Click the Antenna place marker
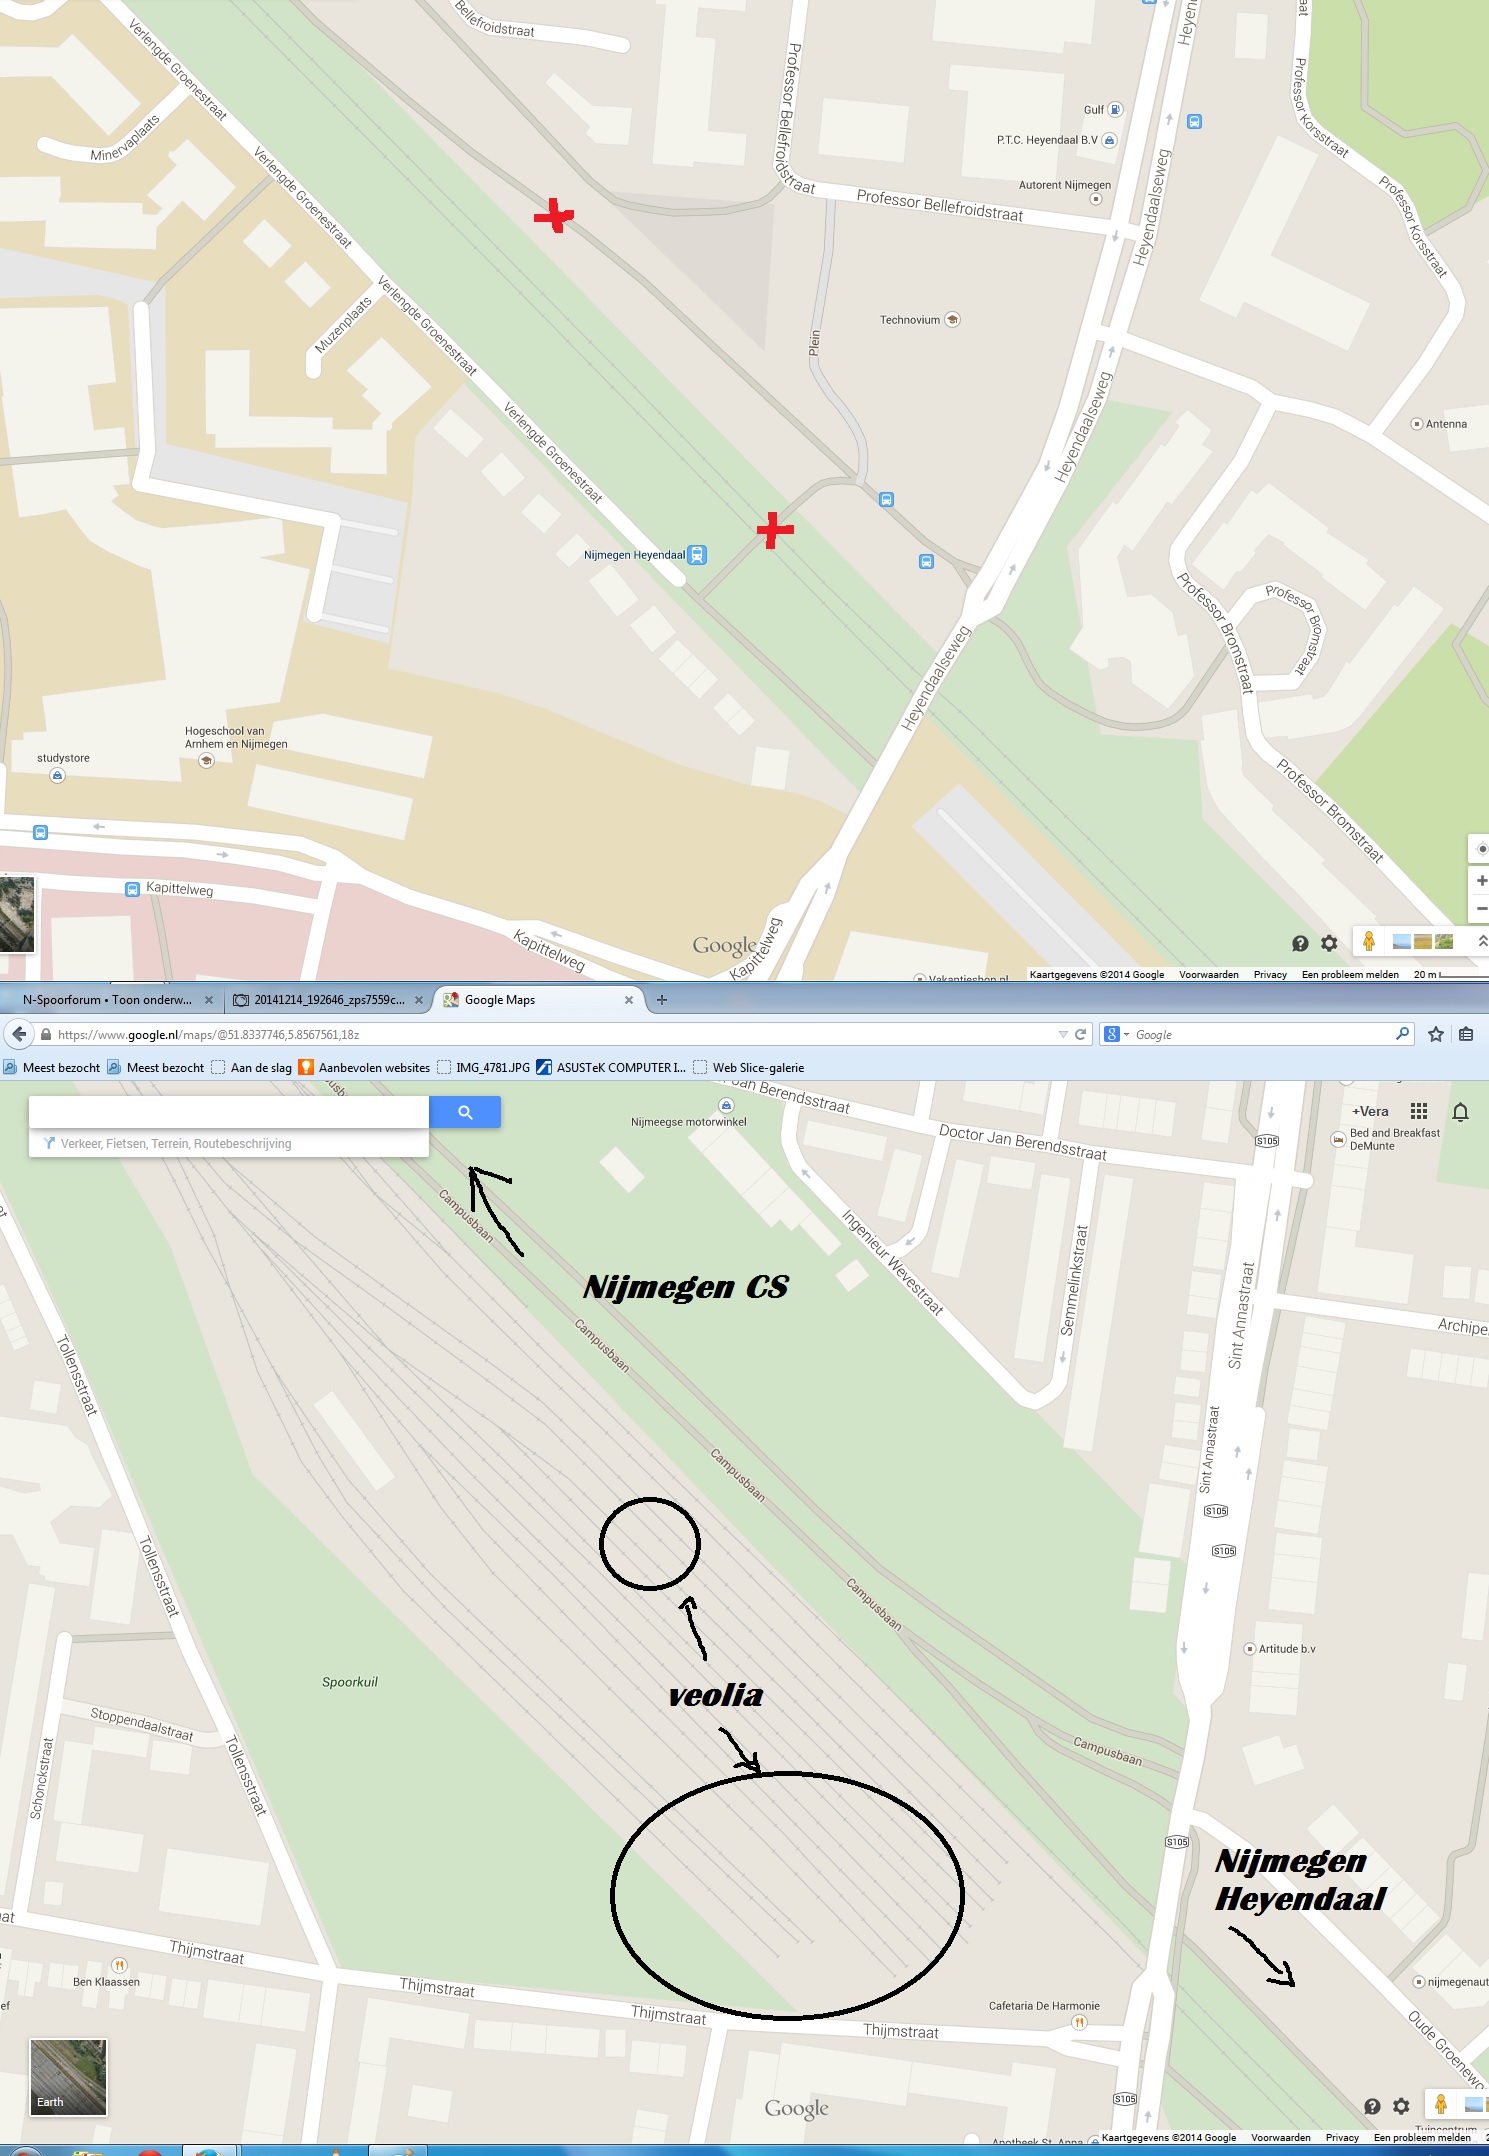1489x2156 pixels. click(1416, 424)
